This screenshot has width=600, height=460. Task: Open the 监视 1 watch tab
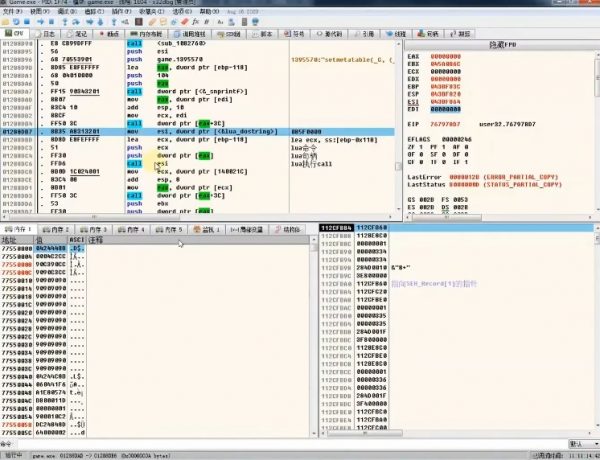tap(208, 229)
